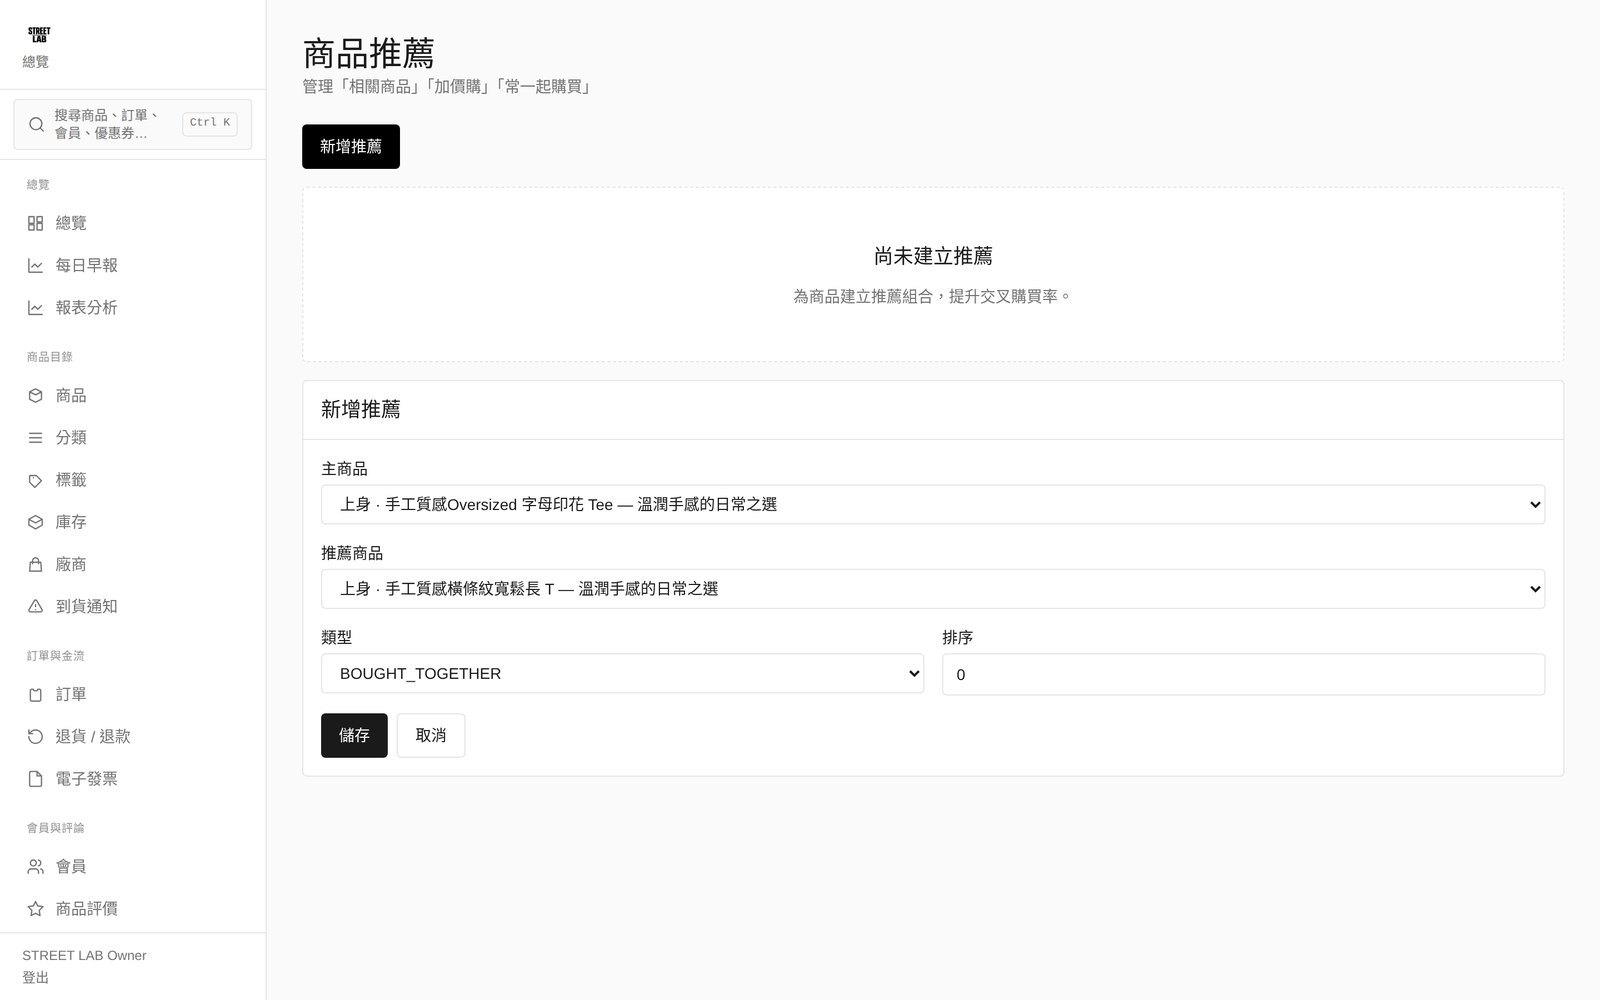Go to 庫存 page

tap(133, 522)
